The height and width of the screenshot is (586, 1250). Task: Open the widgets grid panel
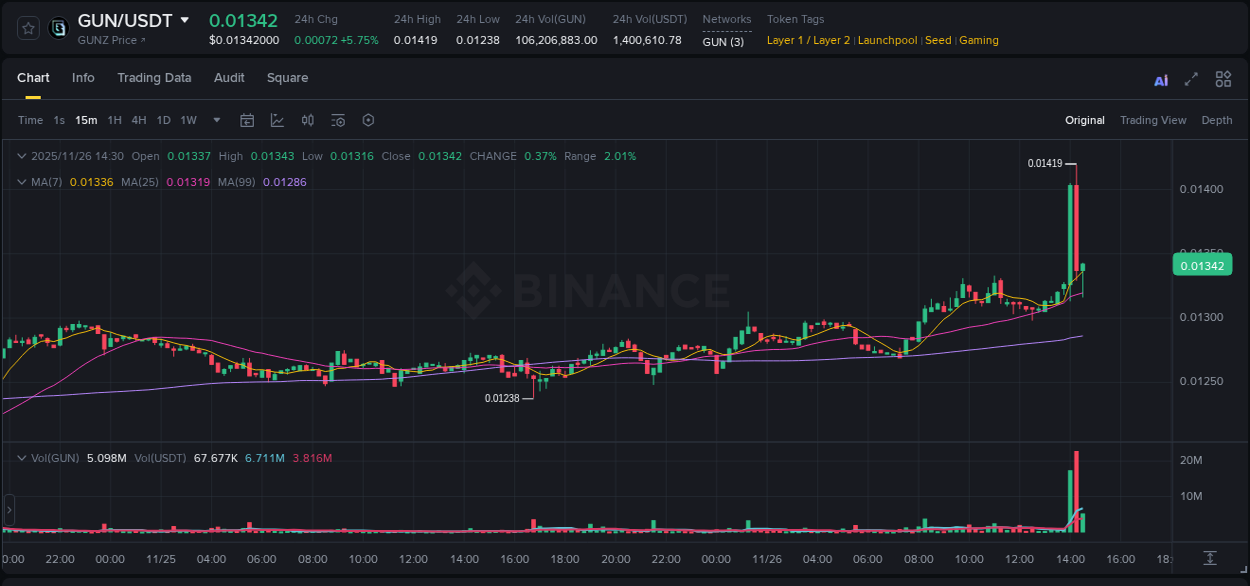[x=1223, y=79]
